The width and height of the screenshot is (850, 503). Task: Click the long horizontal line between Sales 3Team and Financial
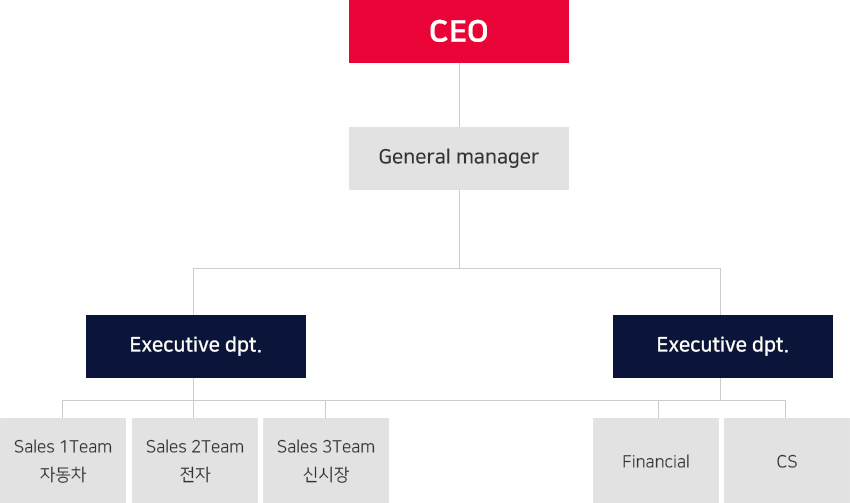492,401
